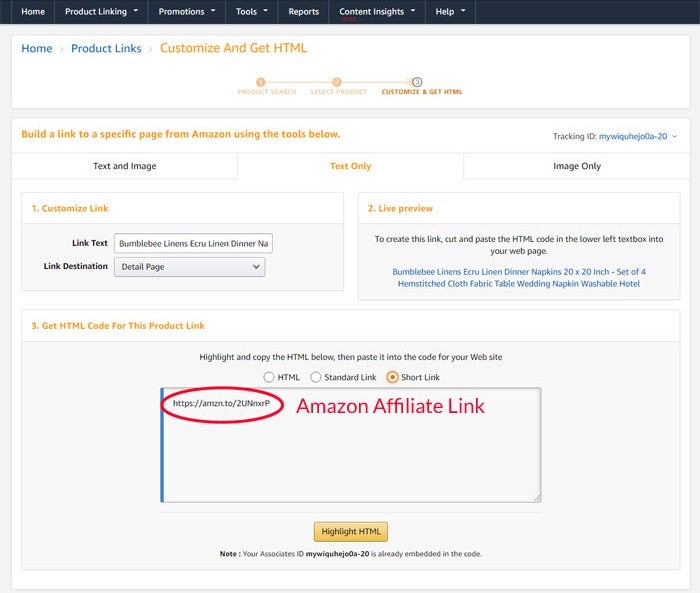Screen dimensions: 700x593
Task: Open the Link Destination dropdown
Action: click(x=189, y=267)
